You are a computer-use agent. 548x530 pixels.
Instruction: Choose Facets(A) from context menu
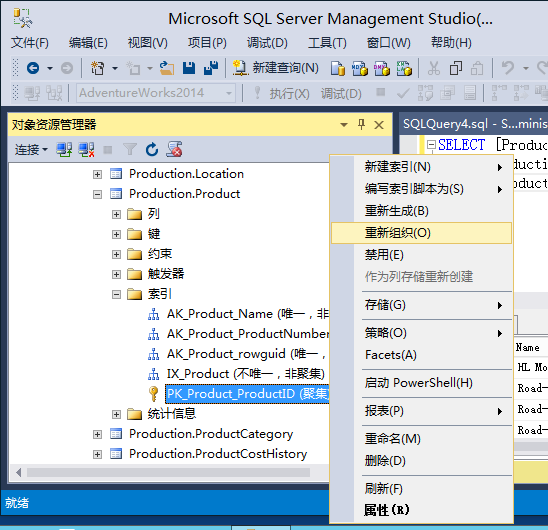click(x=421, y=355)
